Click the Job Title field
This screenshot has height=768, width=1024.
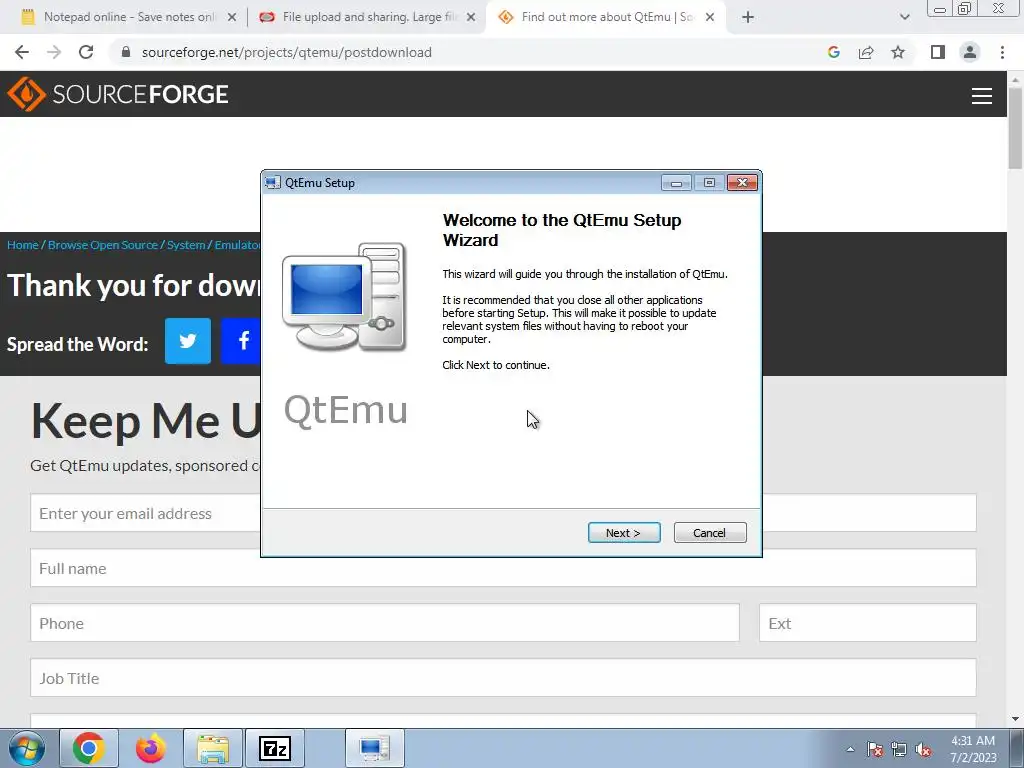pyautogui.click(x=503, y=678)
